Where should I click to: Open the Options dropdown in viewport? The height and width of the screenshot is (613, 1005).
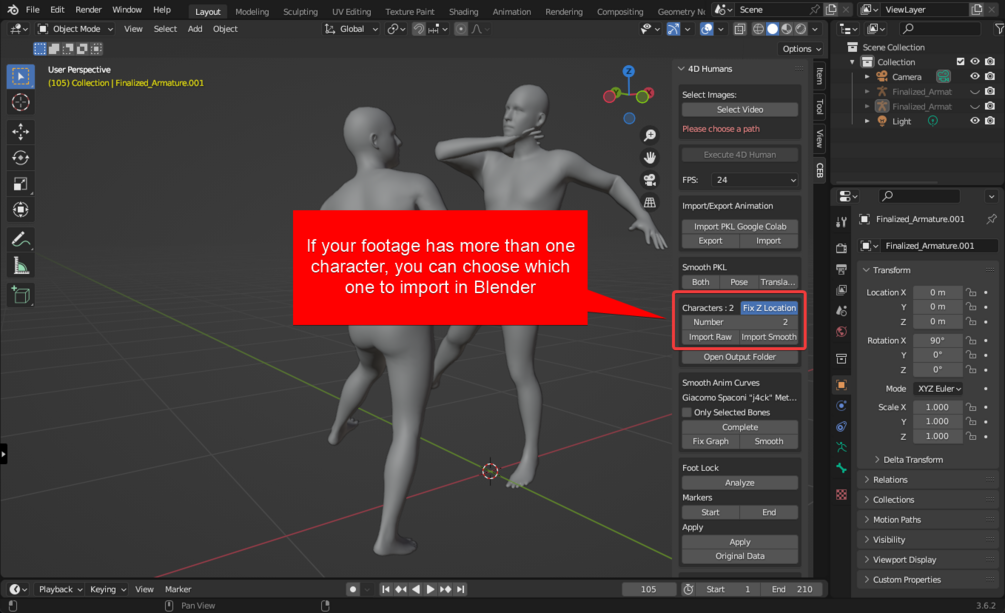pos(801,49)
